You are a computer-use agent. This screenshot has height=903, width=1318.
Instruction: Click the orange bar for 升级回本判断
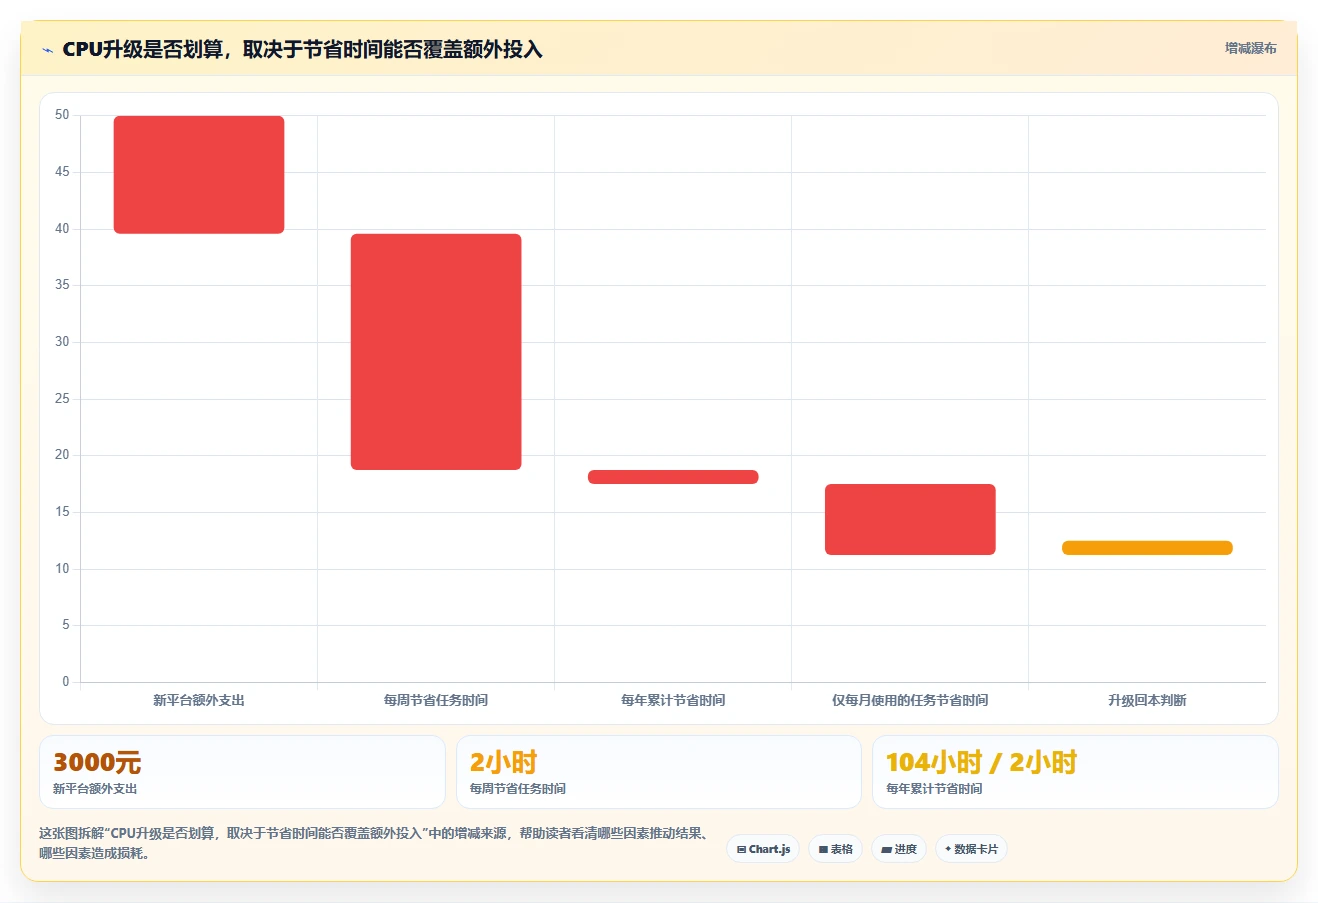1147,548
